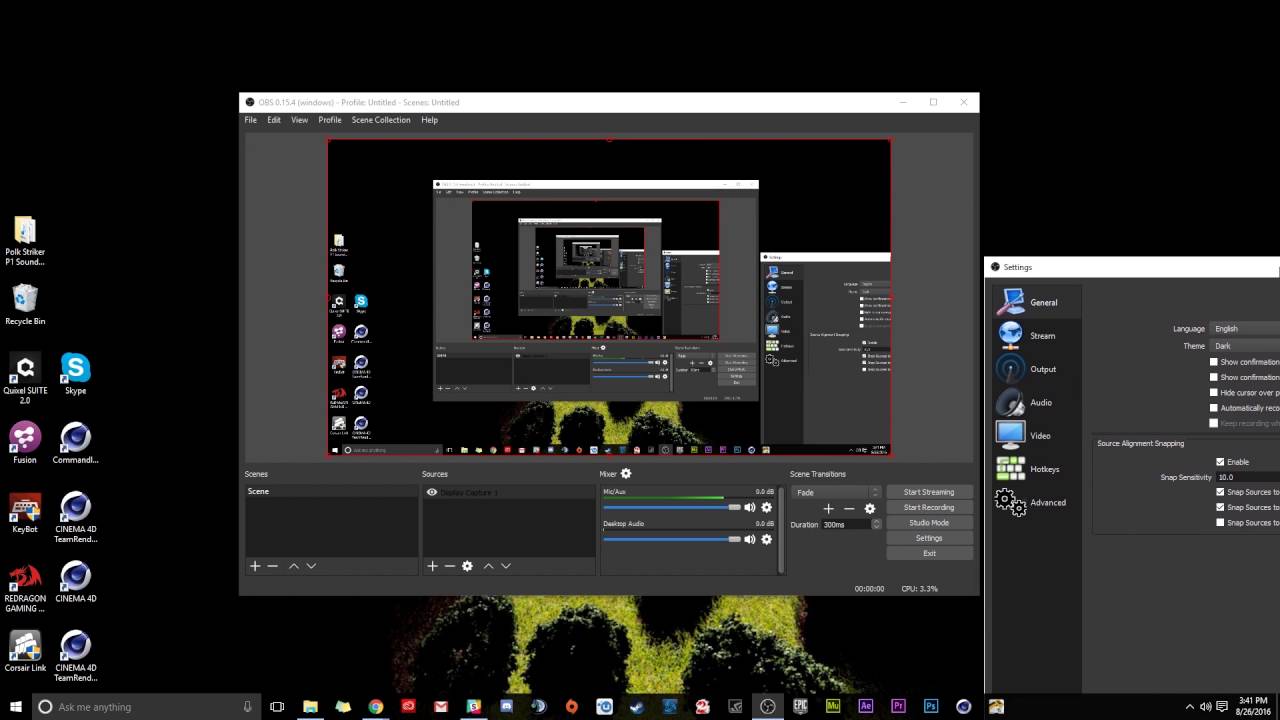Screen dimensions: 1280x720
Task: Open the Stream settings section
Action: click(1042, 335)
